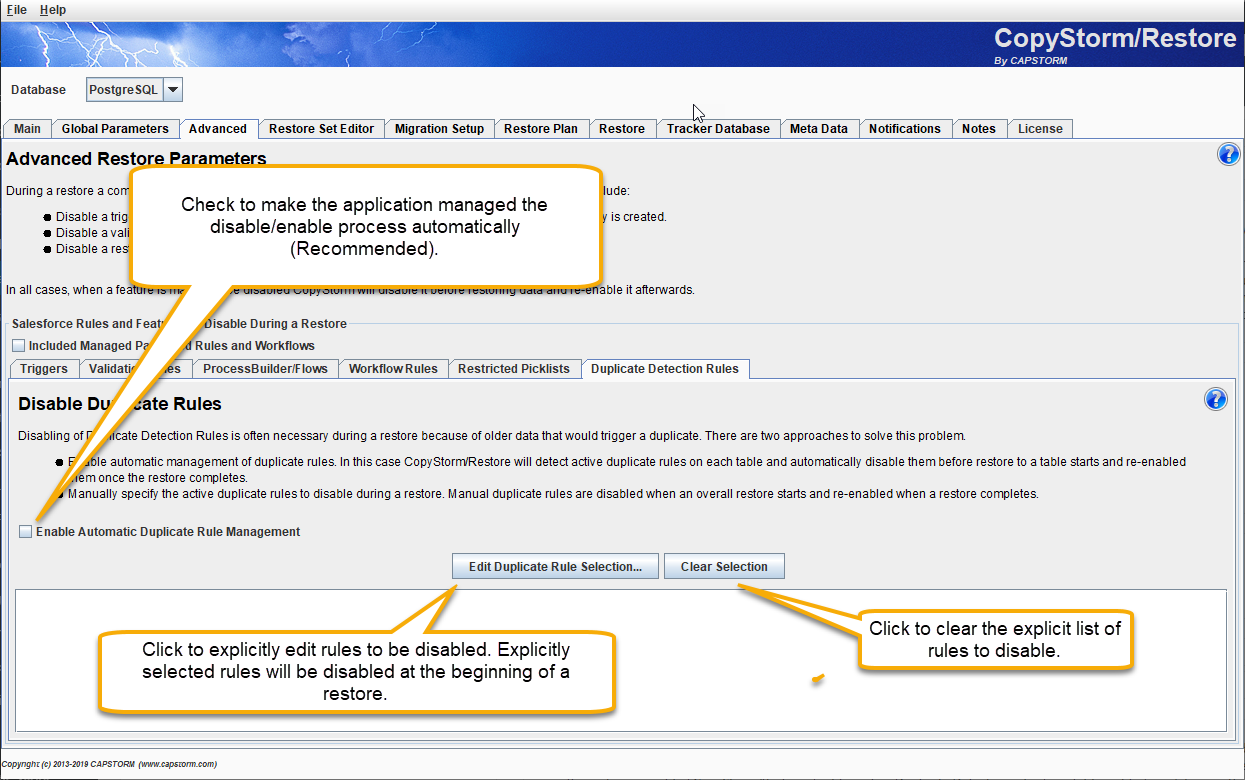Open the Help menu
Viewport: 1245px width, 780px height.
53,9
